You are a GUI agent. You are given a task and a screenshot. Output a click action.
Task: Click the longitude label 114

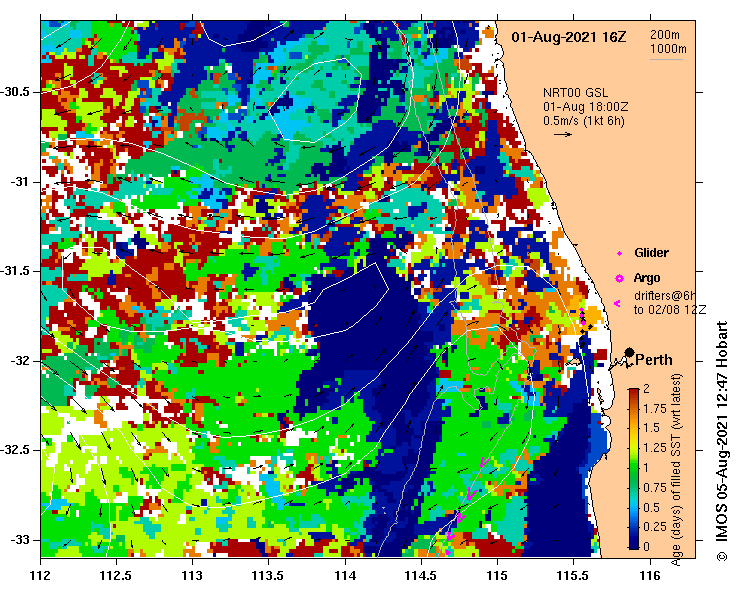click(345, 576)
